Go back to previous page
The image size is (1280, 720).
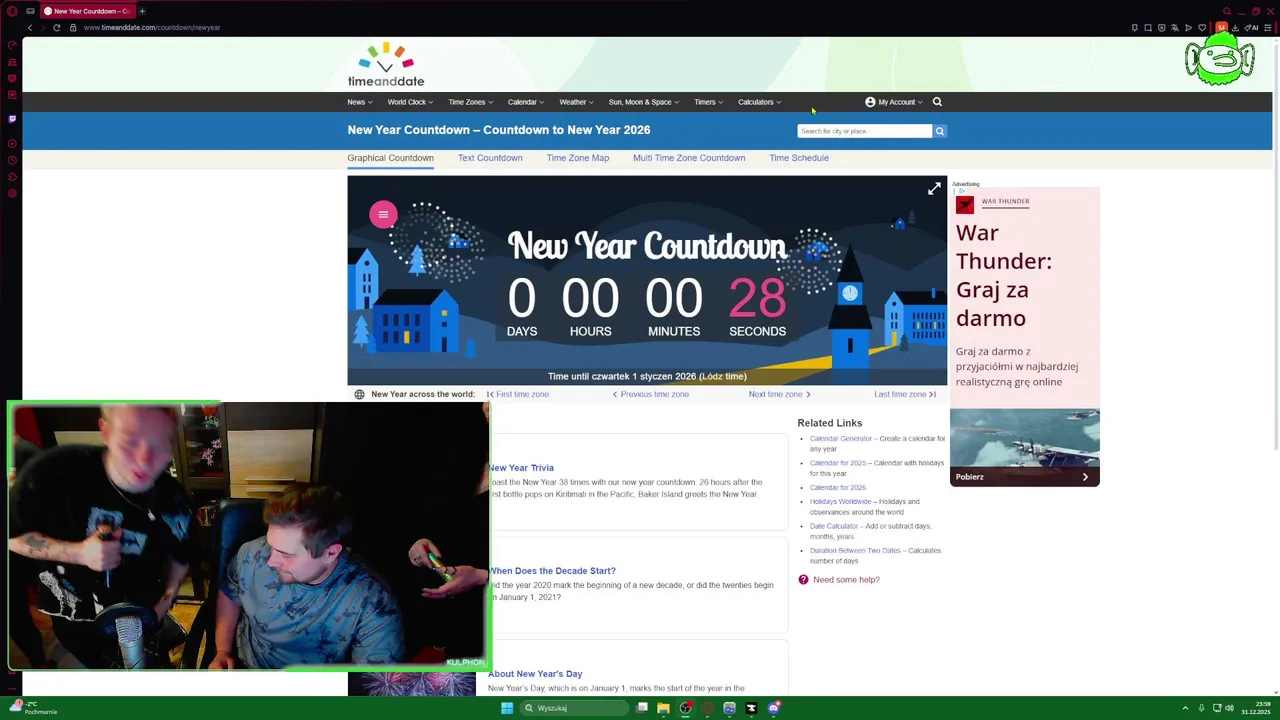pos(30,27)
